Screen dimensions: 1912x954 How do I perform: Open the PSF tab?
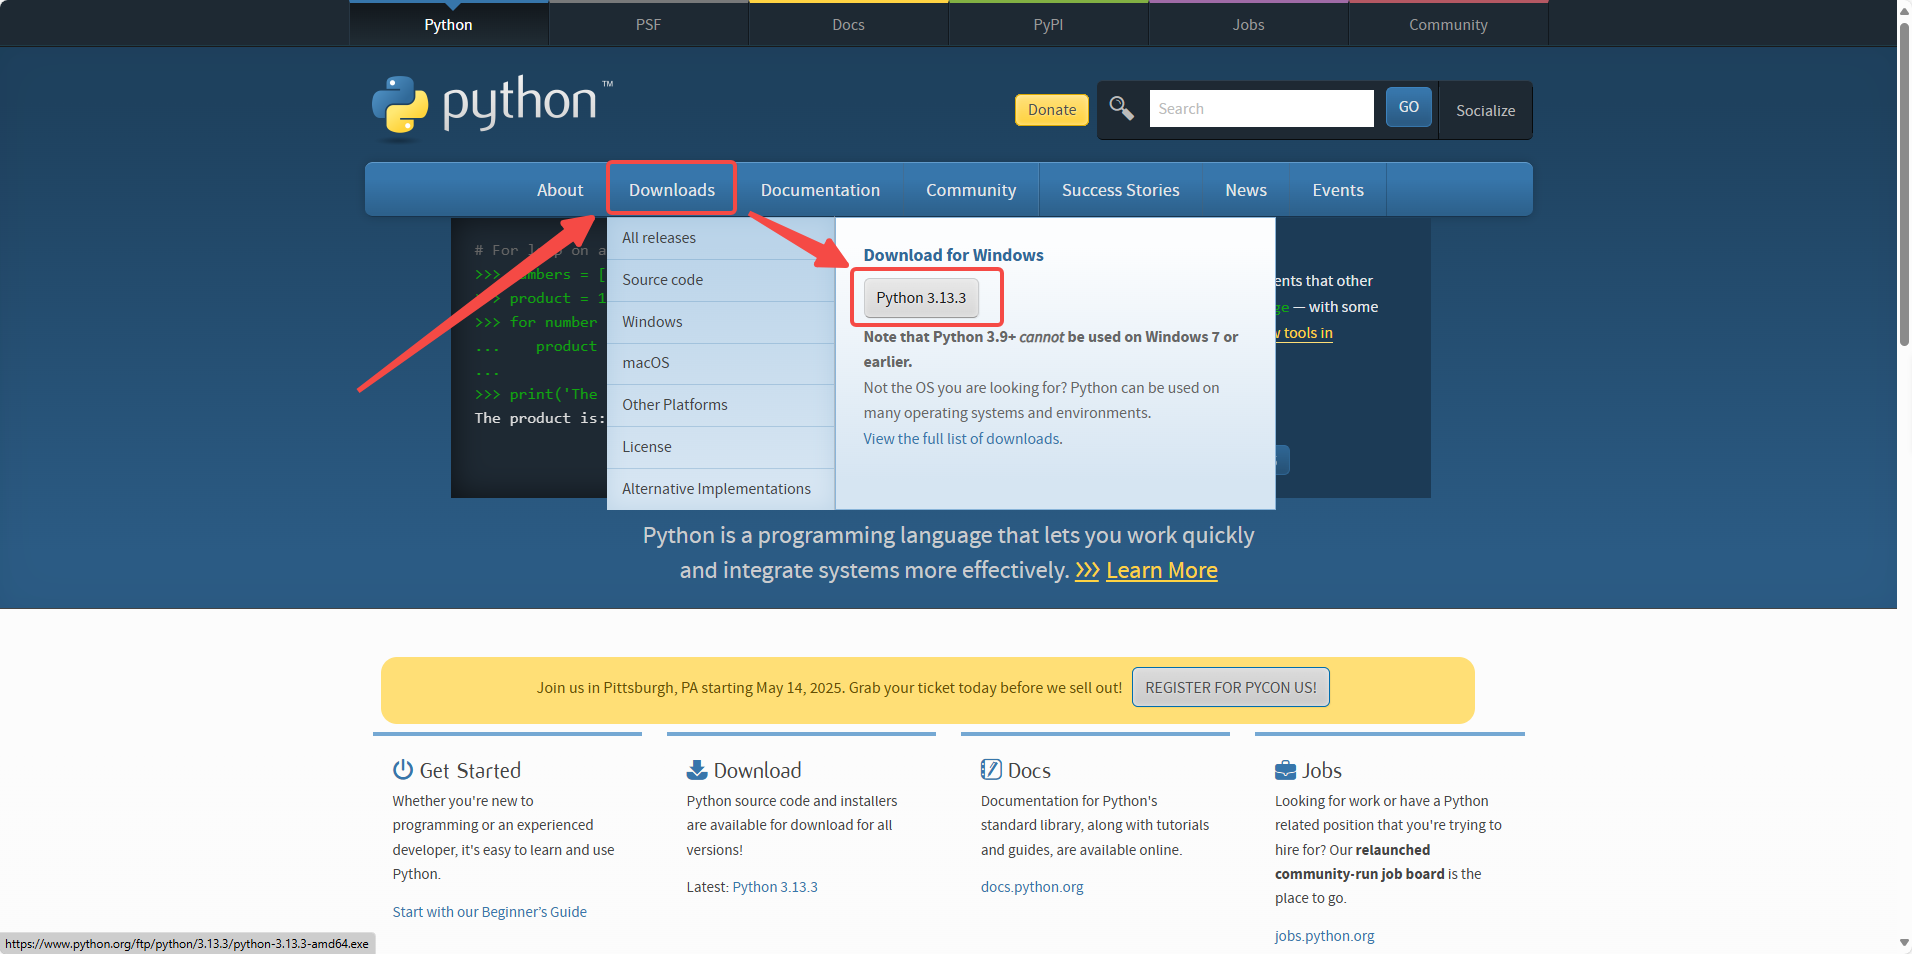648,24
